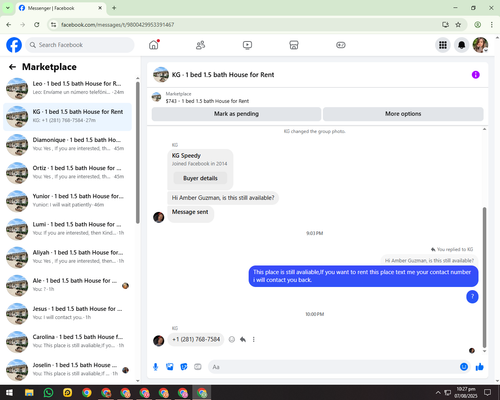
Task: Choose a GIF icon
Action: 198,367
